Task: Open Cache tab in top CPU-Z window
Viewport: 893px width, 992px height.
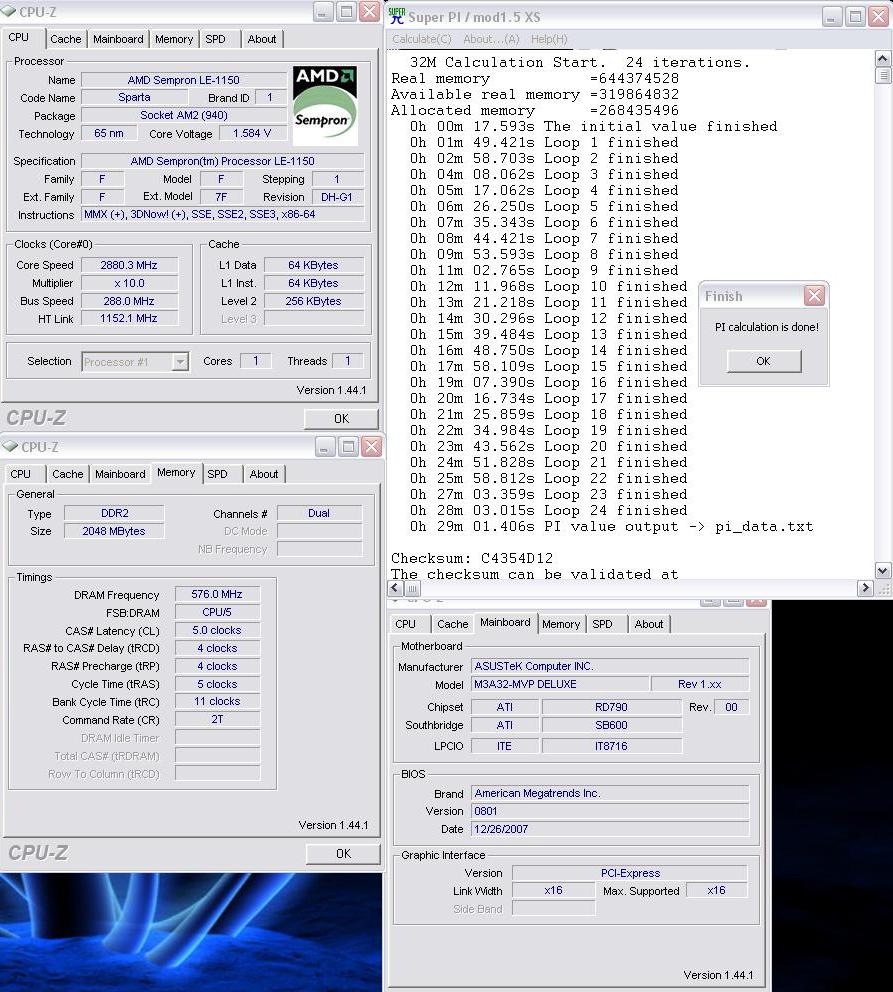Action: pos(66,39)
